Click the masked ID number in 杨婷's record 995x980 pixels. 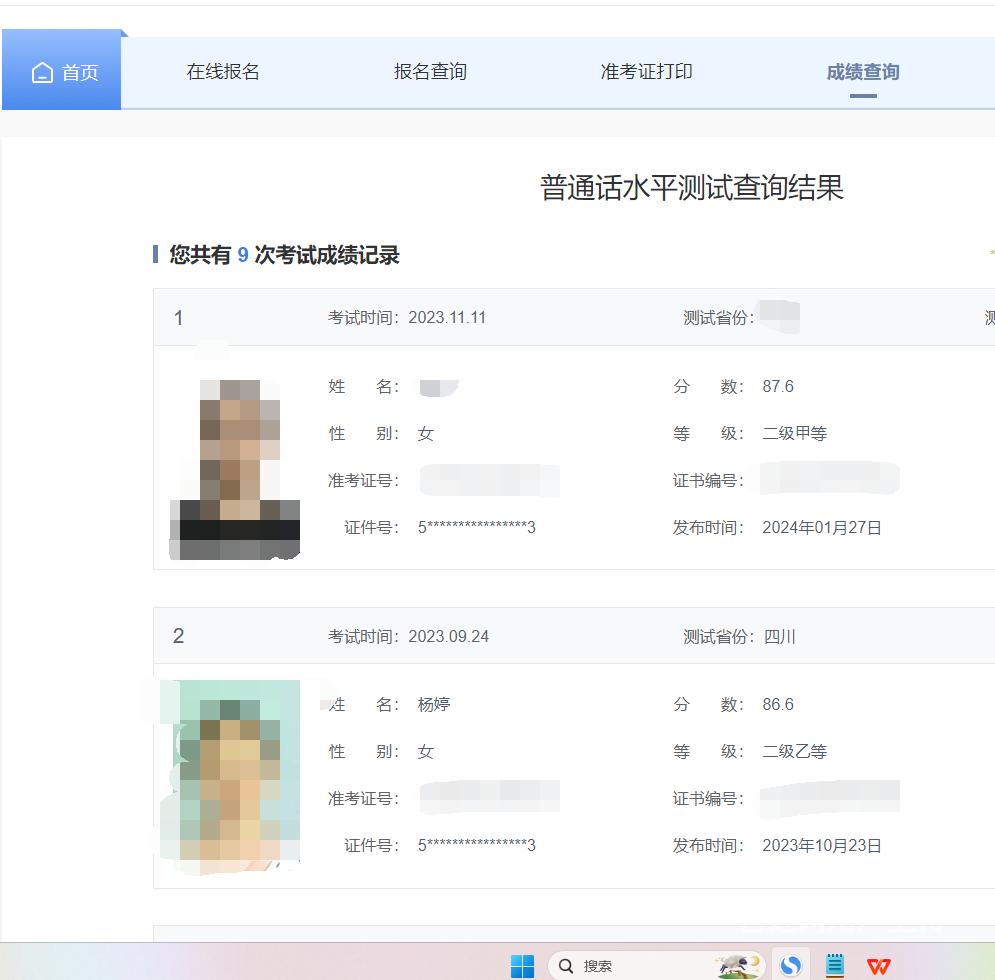pos(477,845)
